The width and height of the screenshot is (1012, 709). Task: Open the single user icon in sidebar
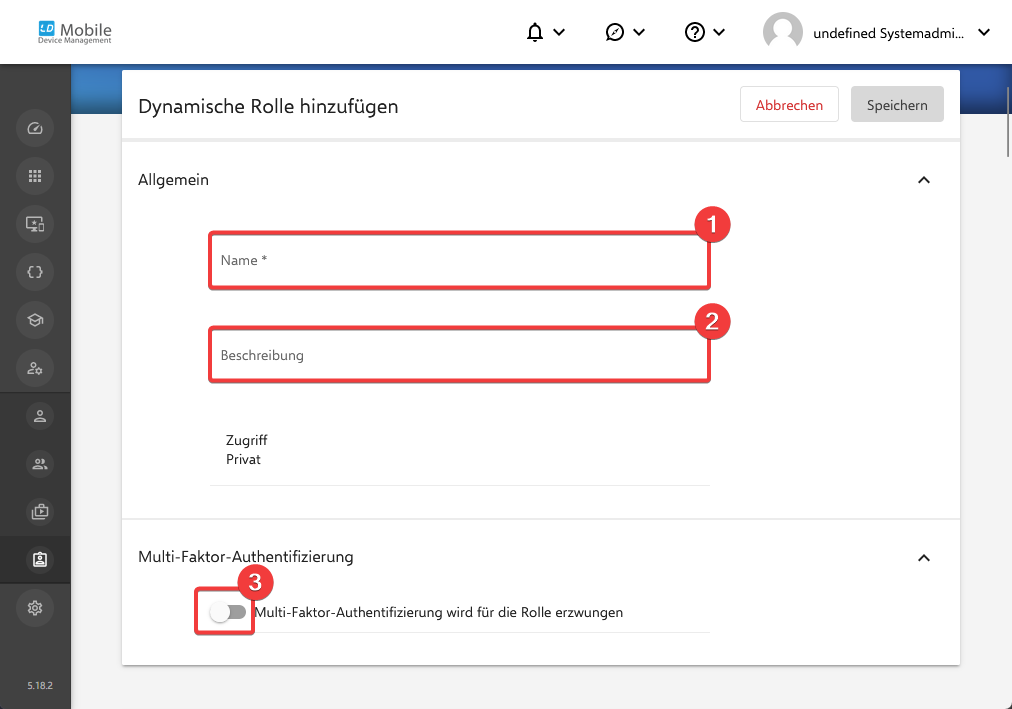coord(40,416)
